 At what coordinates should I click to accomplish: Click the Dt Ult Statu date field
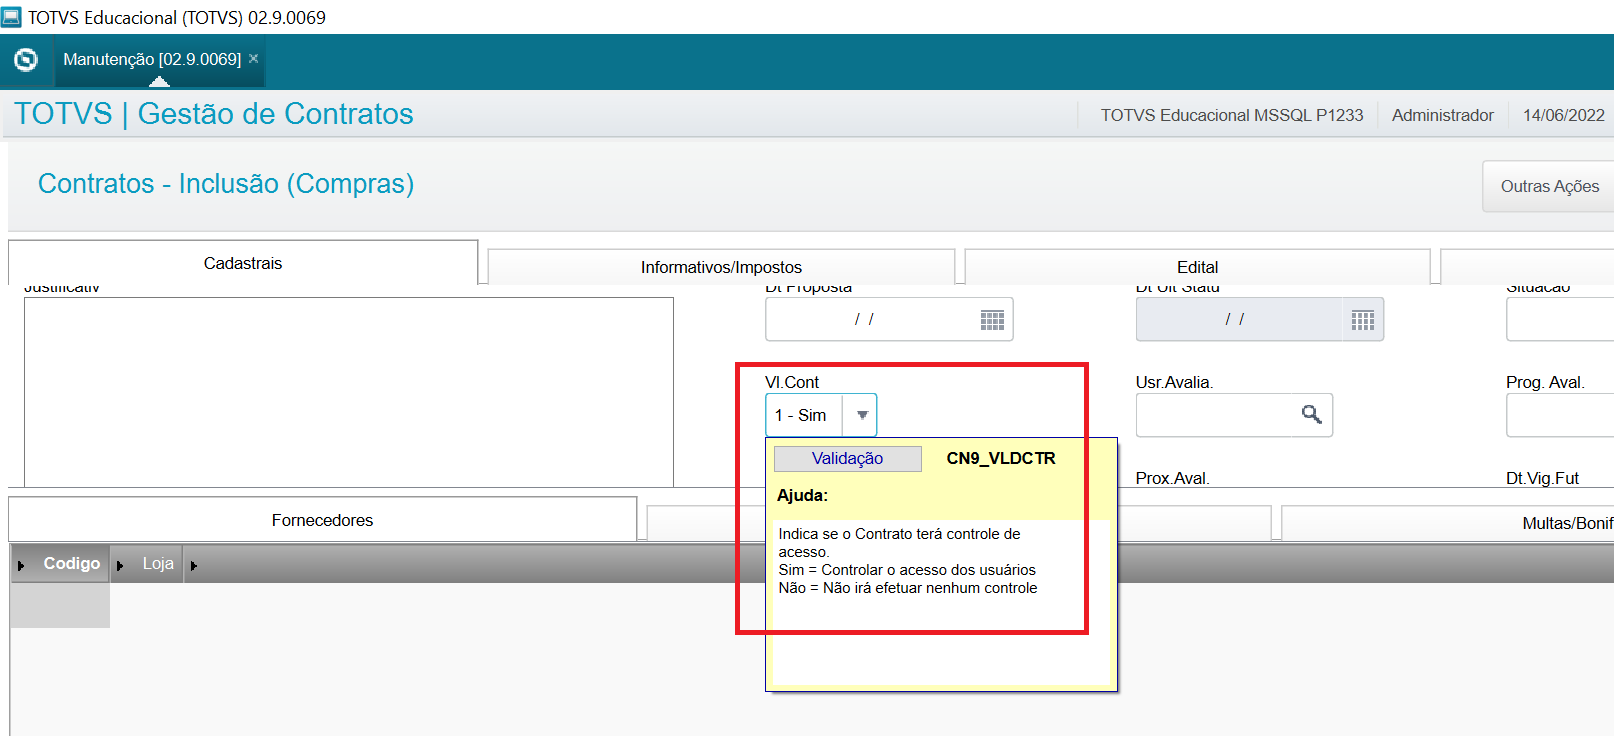click(x=1259, y=319)
